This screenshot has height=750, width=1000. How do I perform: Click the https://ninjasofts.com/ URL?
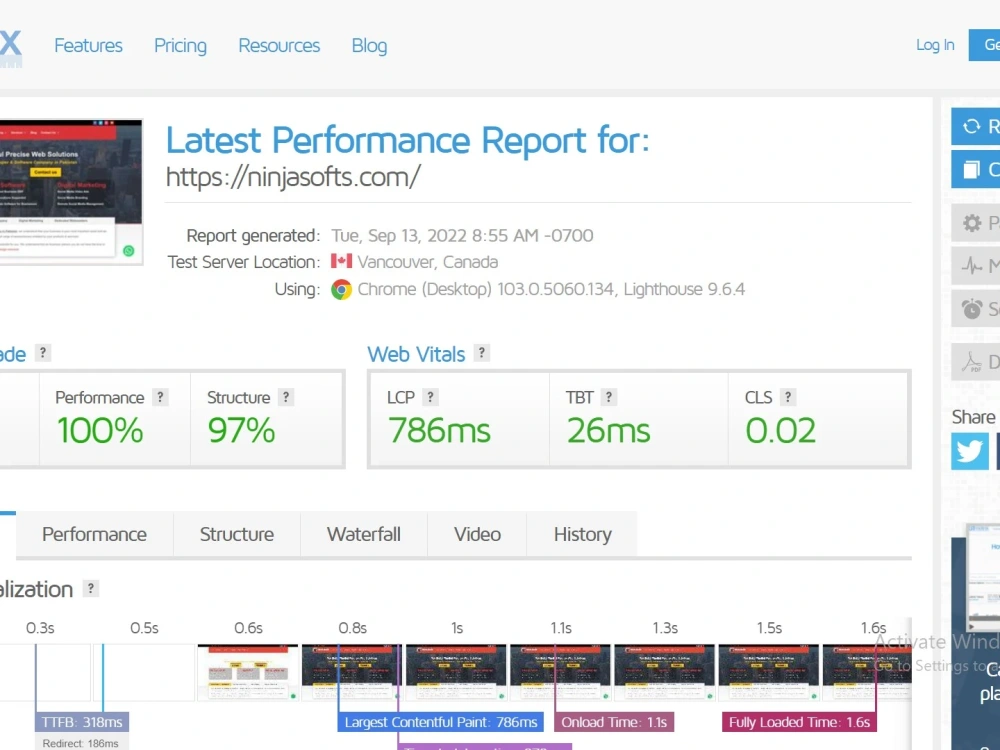pyautogui.click(x=293, y=177)
